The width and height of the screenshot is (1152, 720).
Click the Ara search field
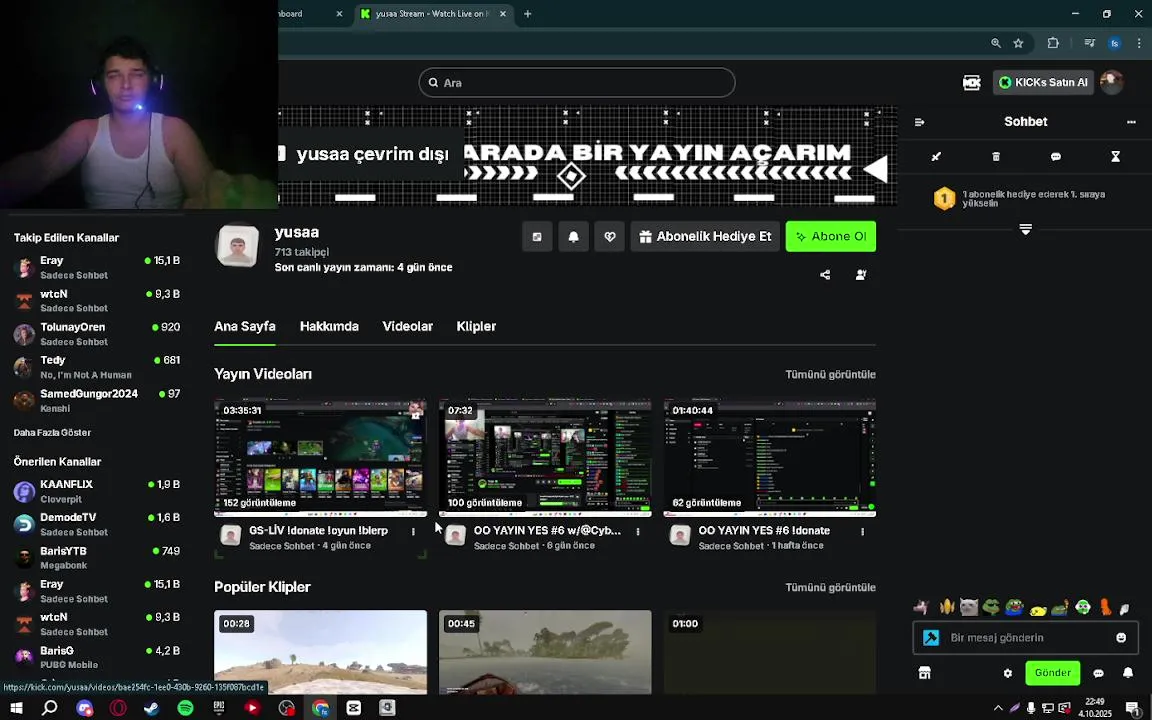(577, 82)
